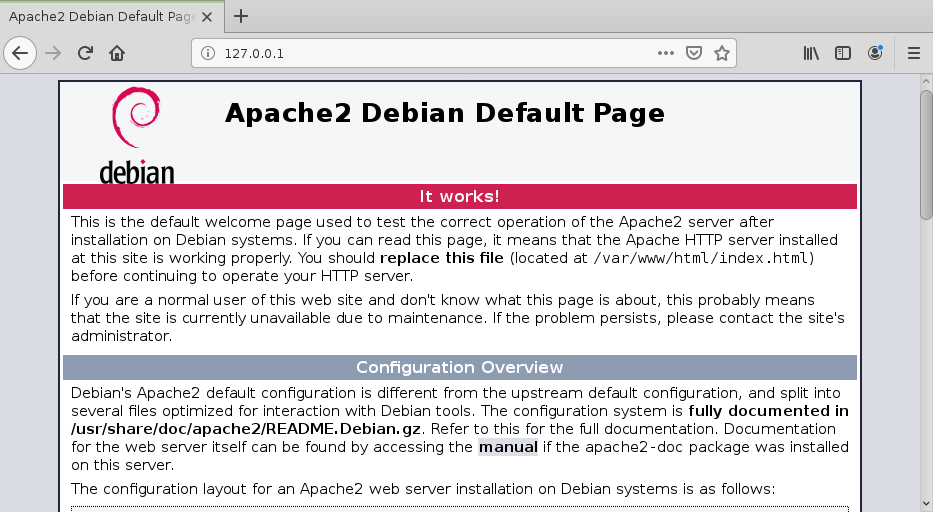Click the scrollbar up arrow
Viewport: 933px width, 512px height.
(926, 82)
